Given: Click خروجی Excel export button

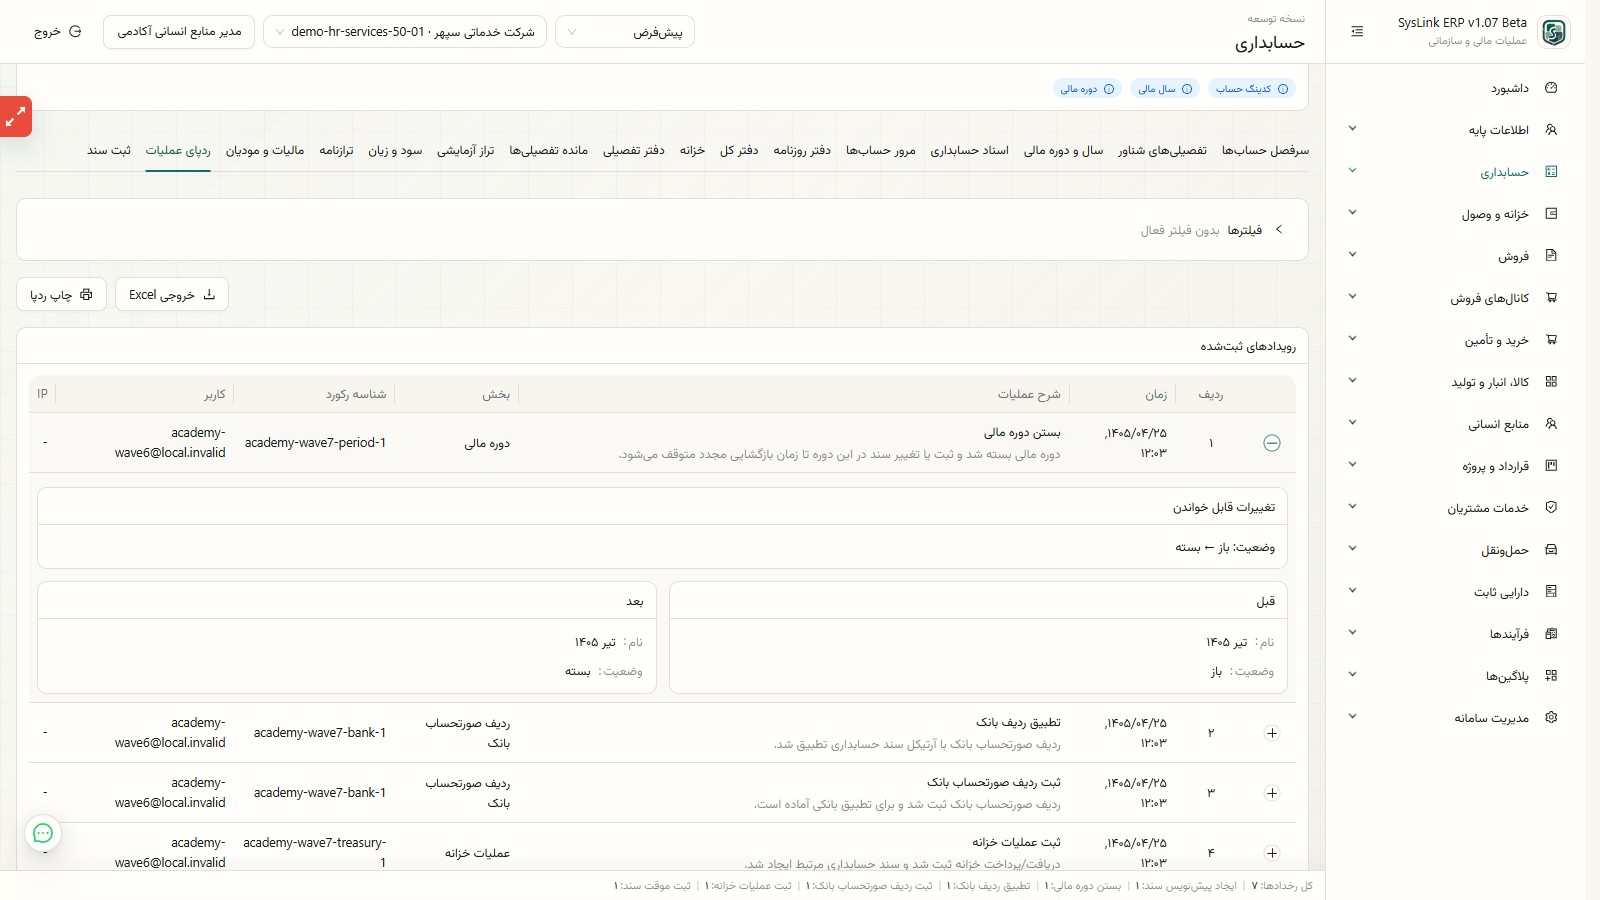Looking at the screenshot, I should click(172, 294).
